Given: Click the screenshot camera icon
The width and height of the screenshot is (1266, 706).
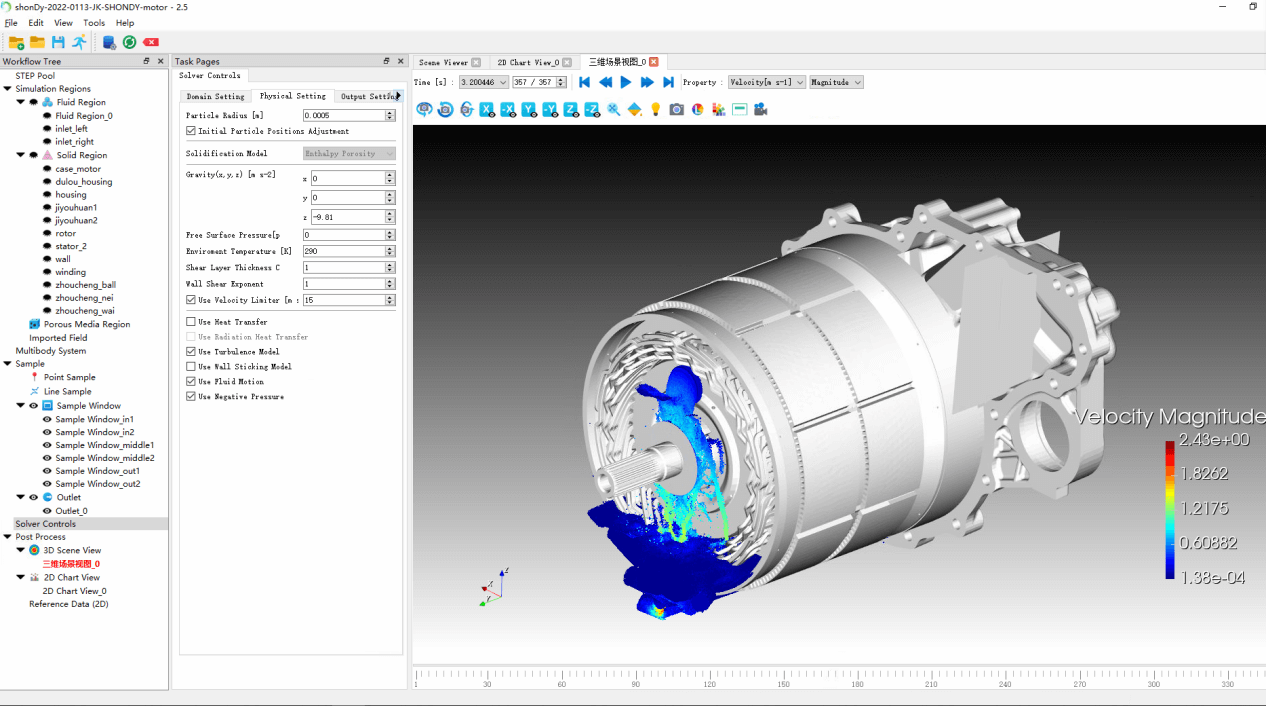Looking at the screenshot, I should point(677,109).
